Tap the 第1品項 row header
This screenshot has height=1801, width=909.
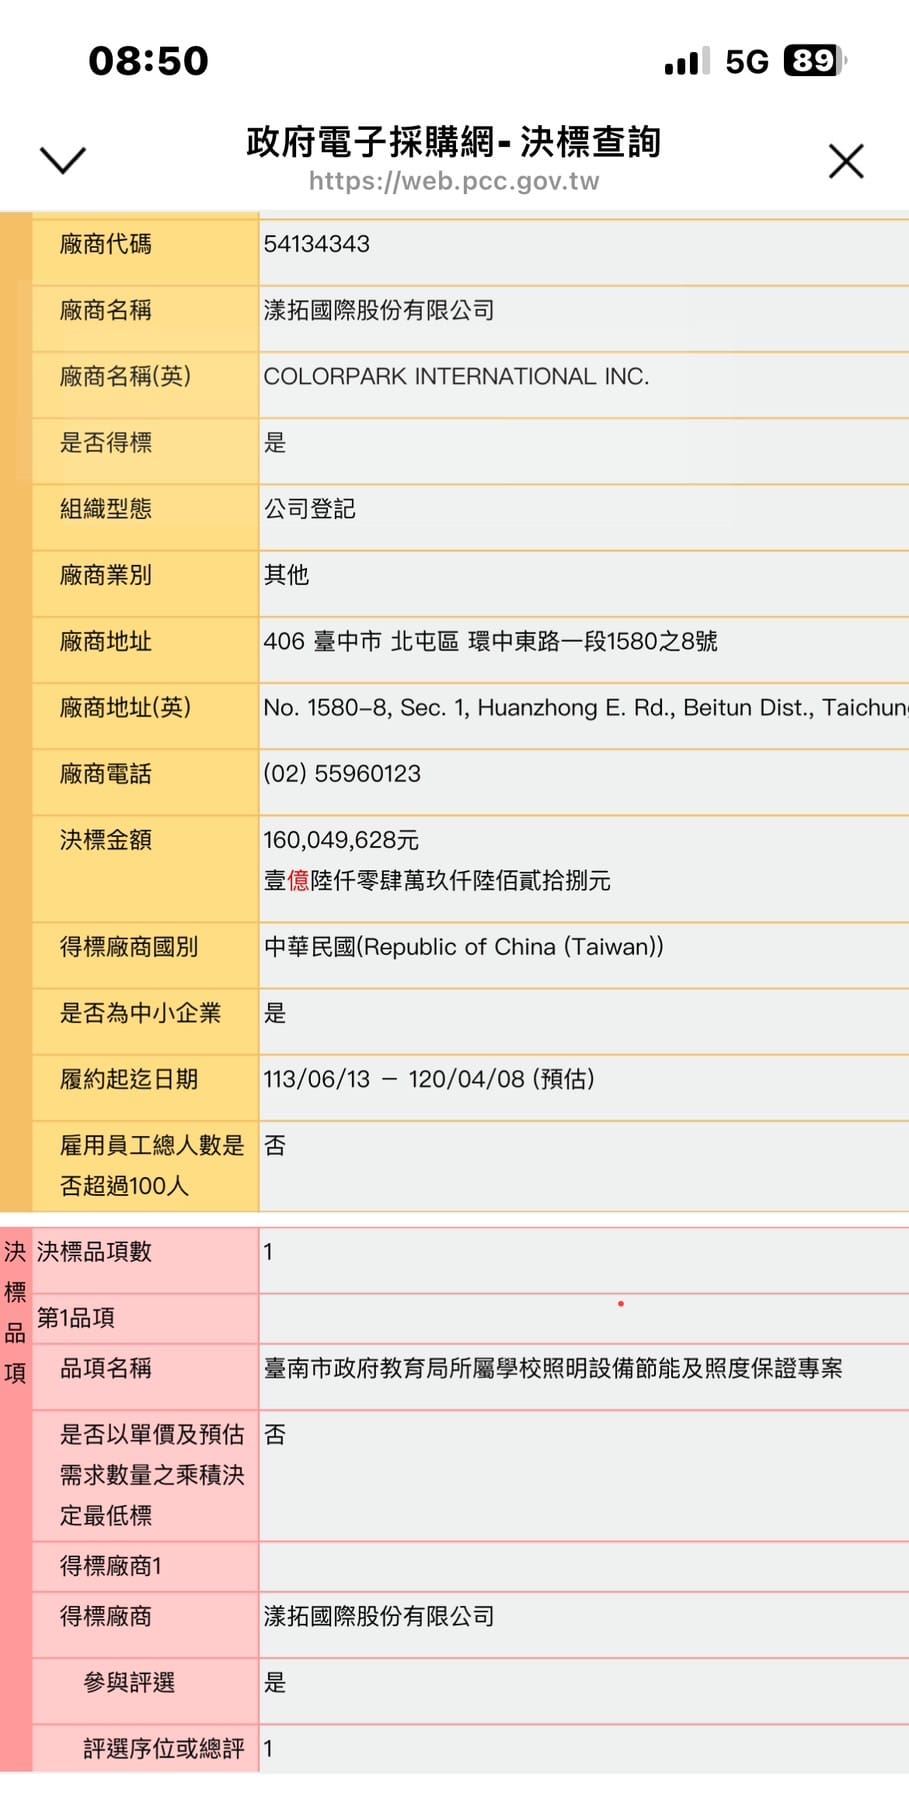(x=76, y=1318)
